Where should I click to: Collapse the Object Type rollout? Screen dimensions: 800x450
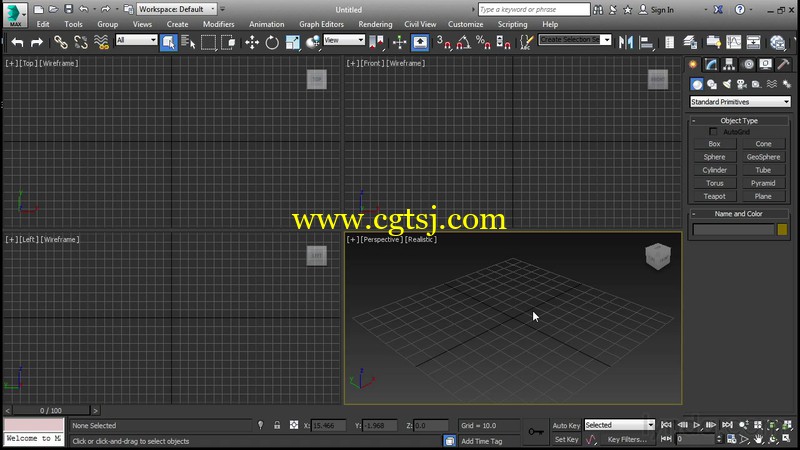click(x=739, y=121)
